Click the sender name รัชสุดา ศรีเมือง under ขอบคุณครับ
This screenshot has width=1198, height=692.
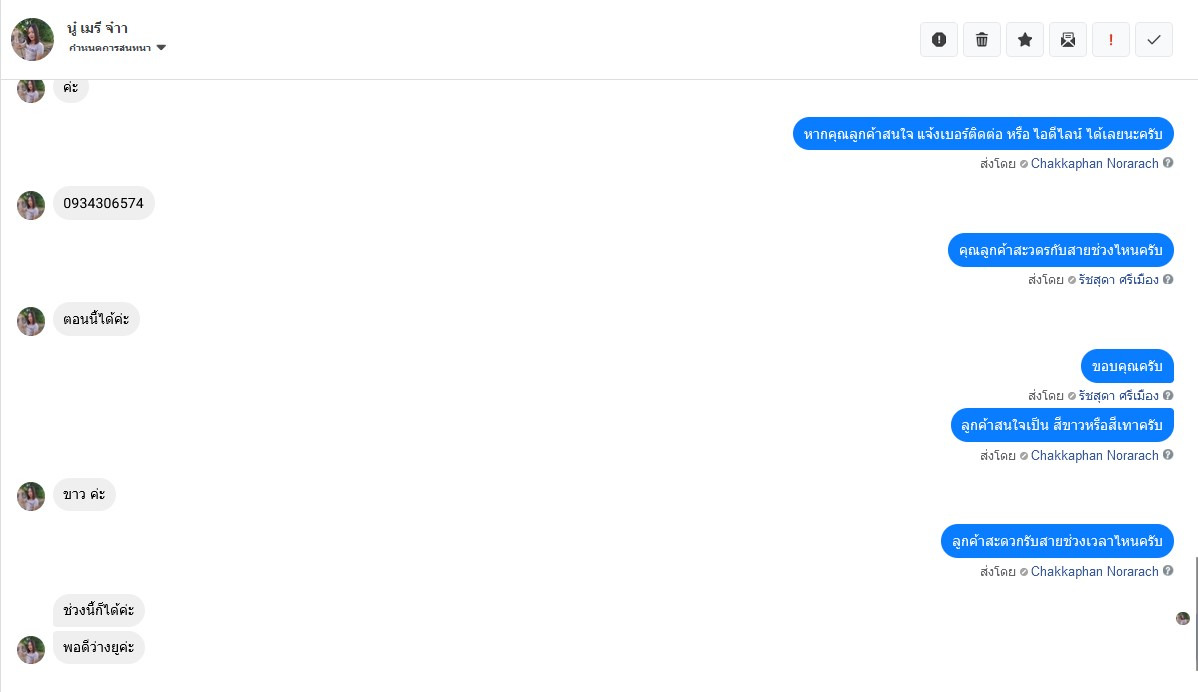[1118, 396]
